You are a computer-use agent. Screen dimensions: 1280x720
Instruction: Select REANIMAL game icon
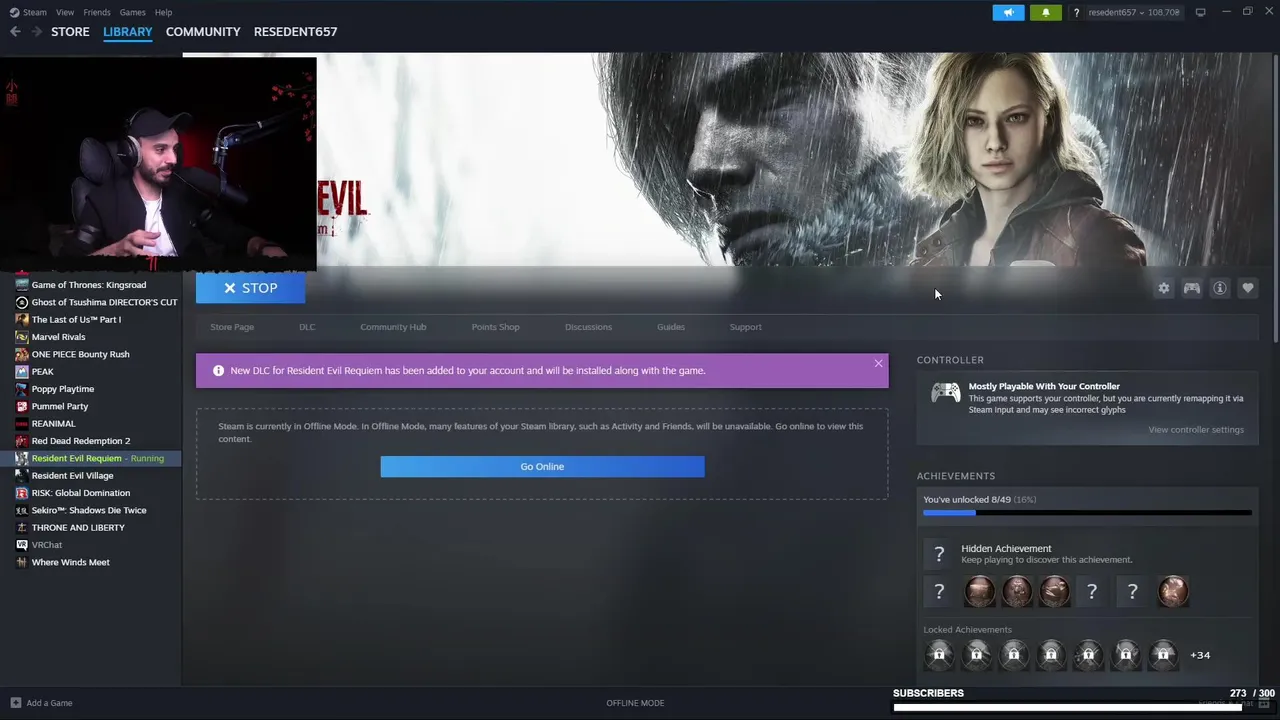22,423
